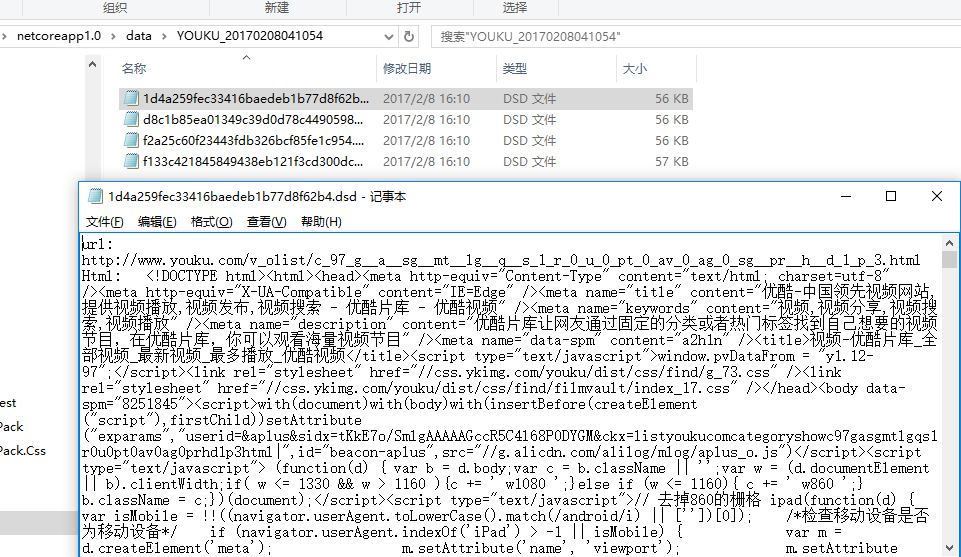The width and height of the screenshot is (961, 557).
Task: Open the 文件(F) menu in Notepad
Action: 104,222
